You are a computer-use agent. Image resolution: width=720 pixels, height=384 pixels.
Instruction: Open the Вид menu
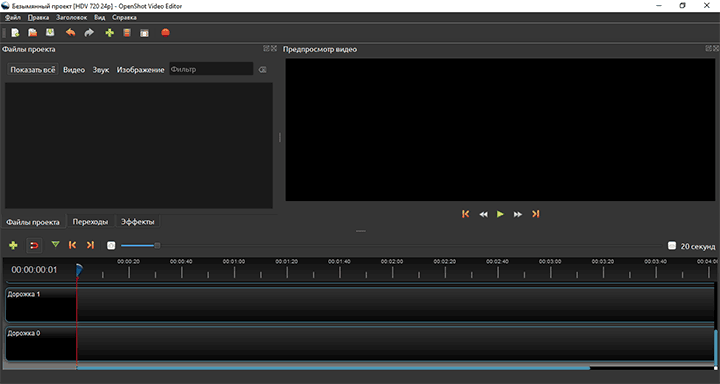pyautogui.click(x=100, y=17)
